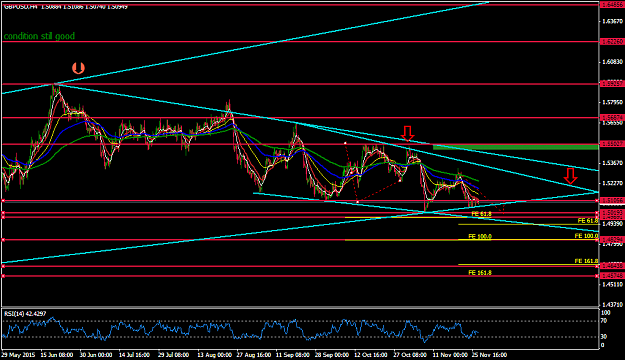This screenshot has height=360, width=625.
Task: Click the right-edge 'FE 161.8' Fibonacci label
Action: click(586, 261)
